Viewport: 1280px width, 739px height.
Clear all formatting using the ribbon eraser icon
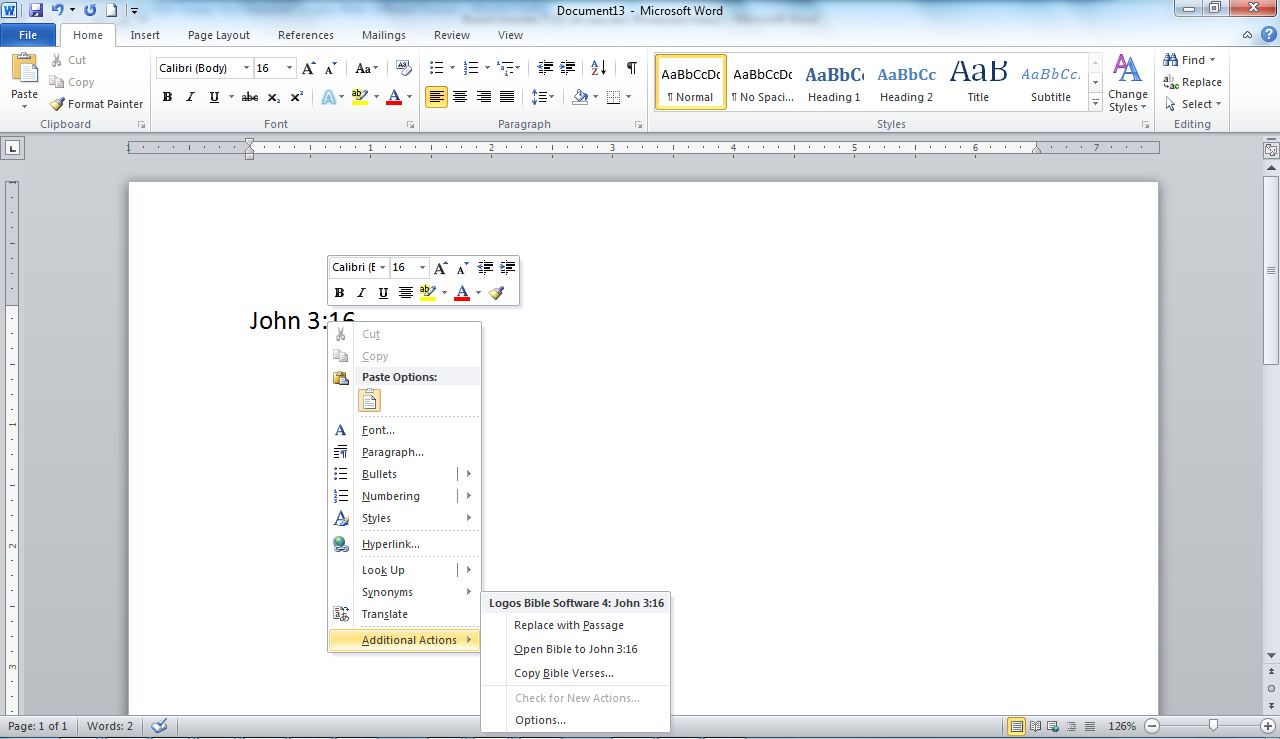pyautogui.click(x=404, y=68)
